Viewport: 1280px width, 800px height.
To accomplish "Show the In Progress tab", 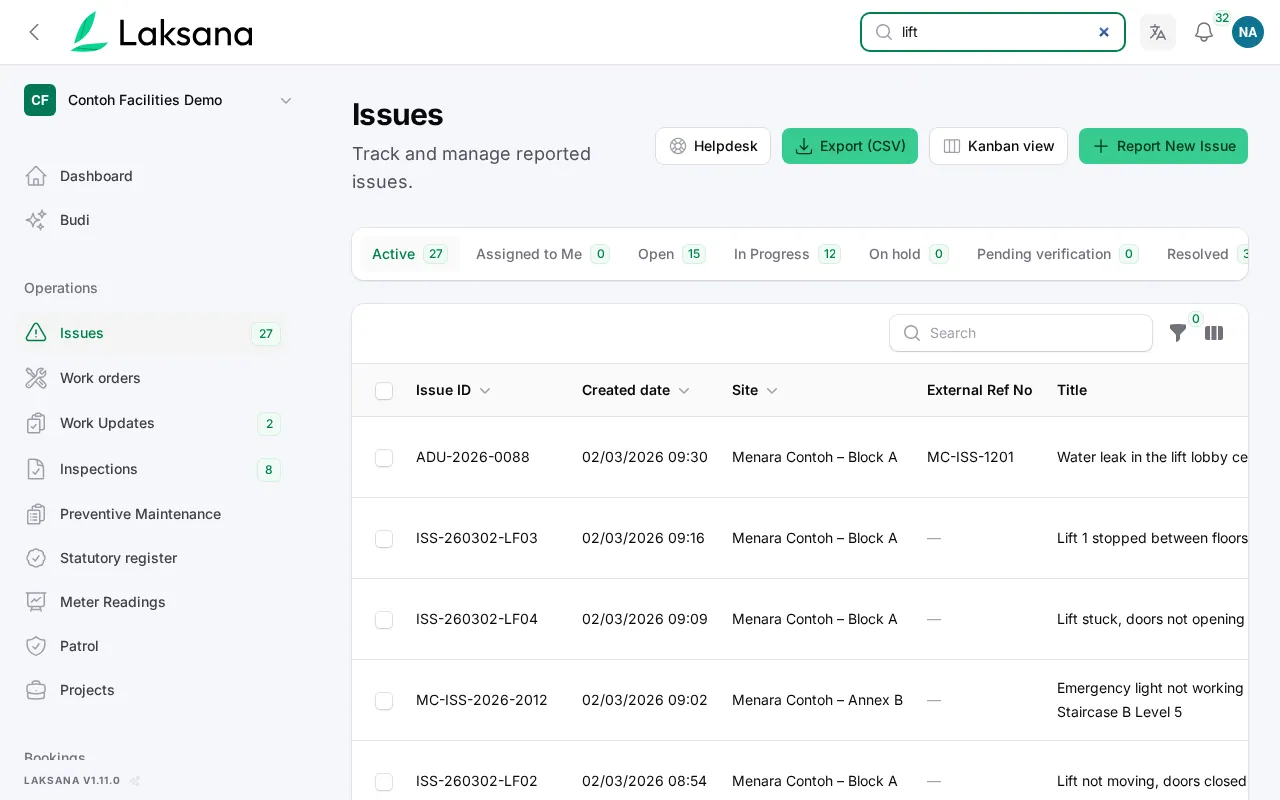I will 787,254.
